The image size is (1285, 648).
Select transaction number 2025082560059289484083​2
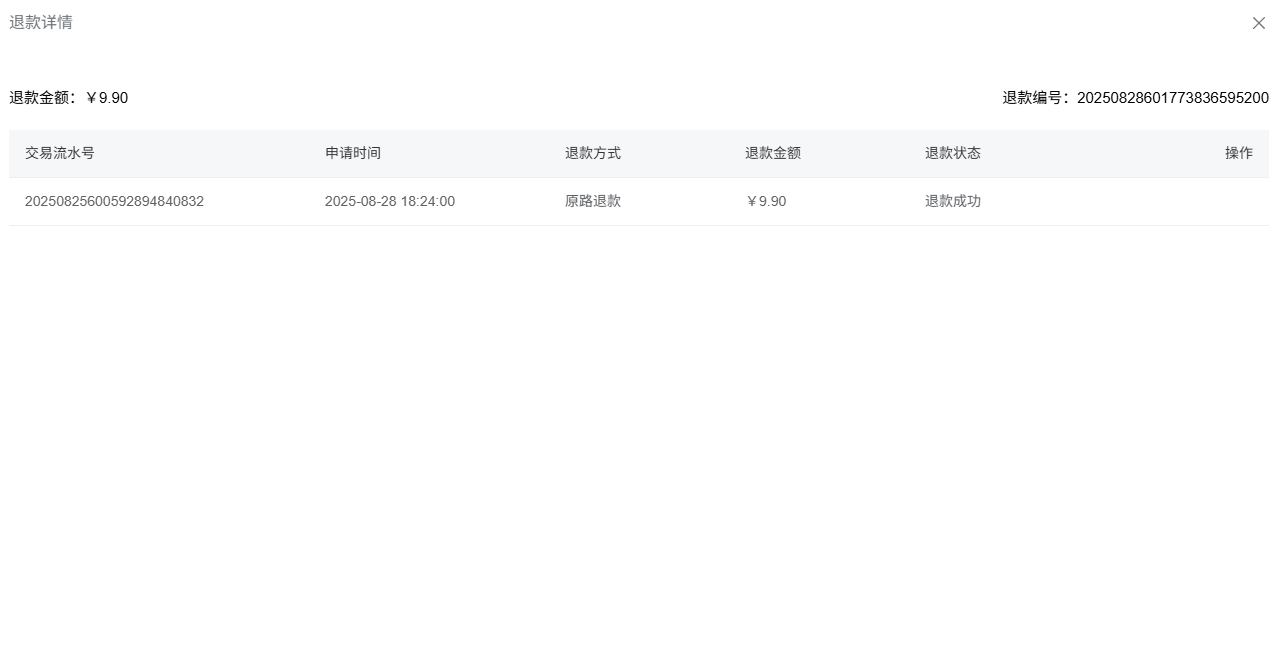(114, 201)
